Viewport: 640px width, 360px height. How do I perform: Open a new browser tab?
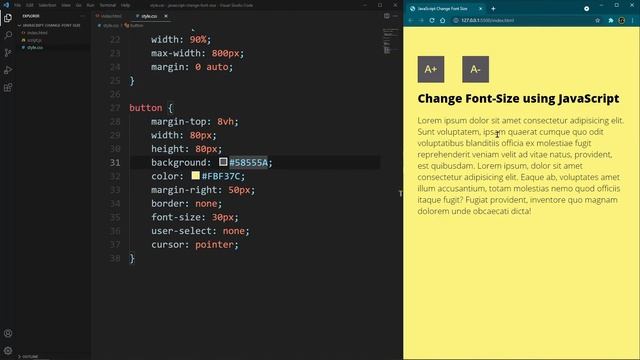coord(493,9)
